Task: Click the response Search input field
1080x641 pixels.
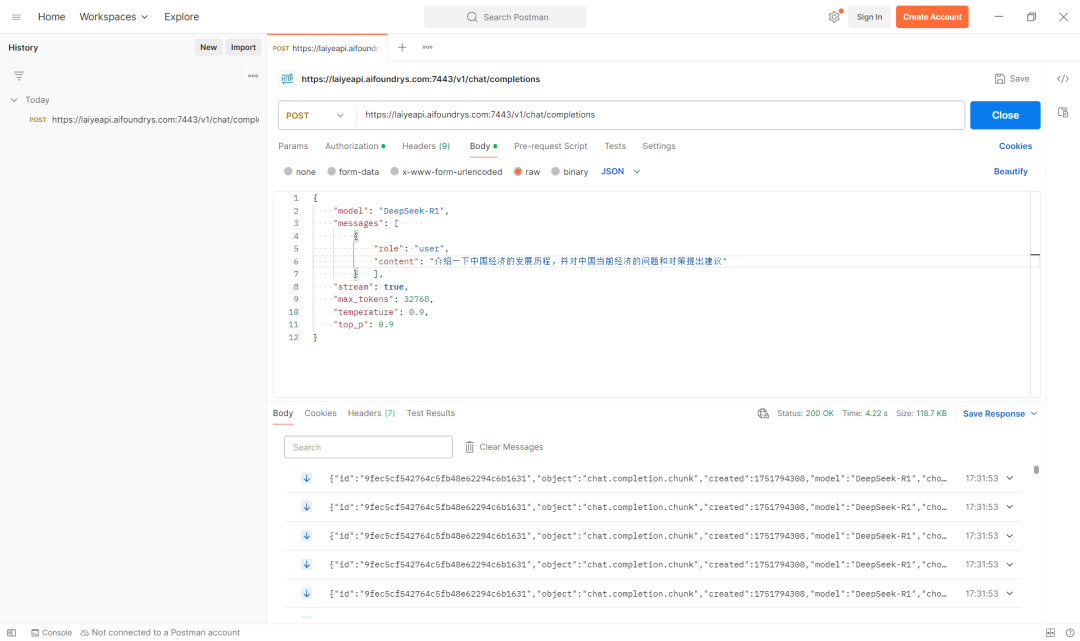Action: coord(368,447)
